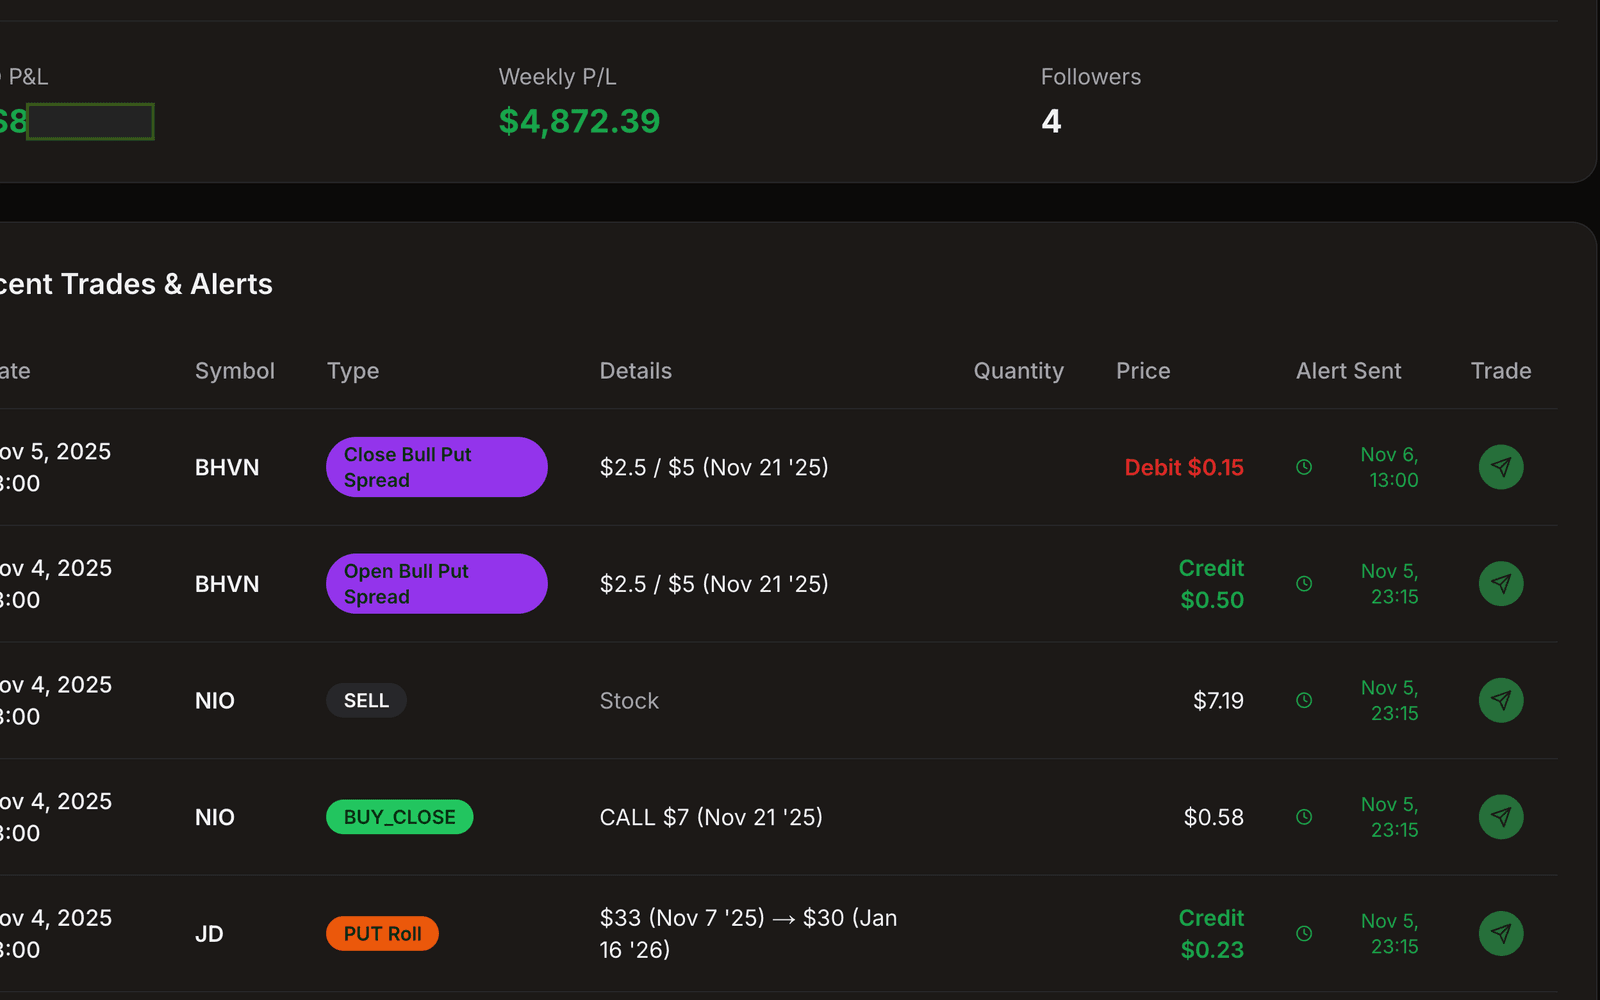Click Nov 5, 23:15 alert in JD row
The height and width of the screenshot is (1000, 1600).
[x=1390, y=934]
